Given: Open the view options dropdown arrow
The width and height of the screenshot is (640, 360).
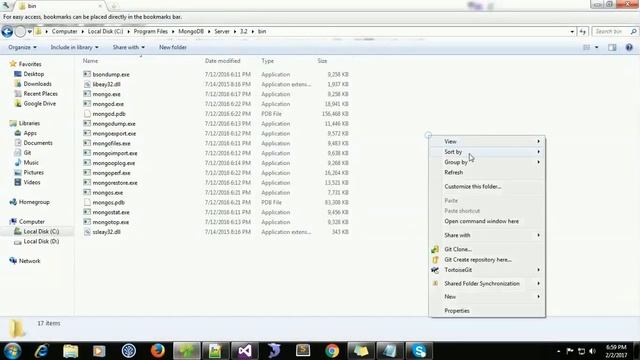Looking at the screenshot, I should (x=596, y=47).
